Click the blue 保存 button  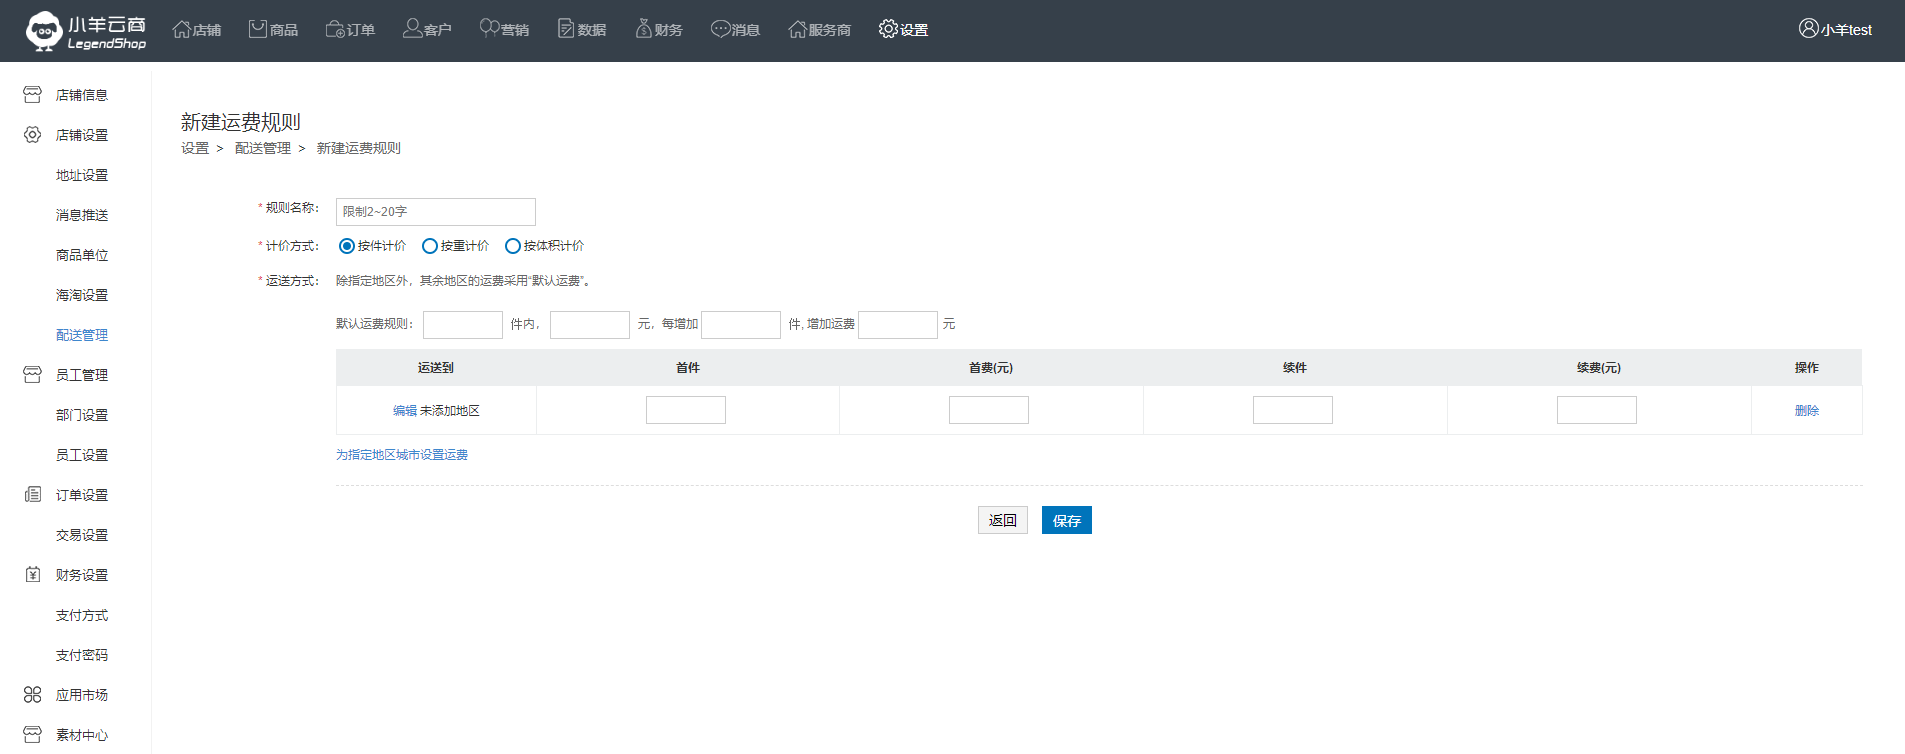(1066, 520)
